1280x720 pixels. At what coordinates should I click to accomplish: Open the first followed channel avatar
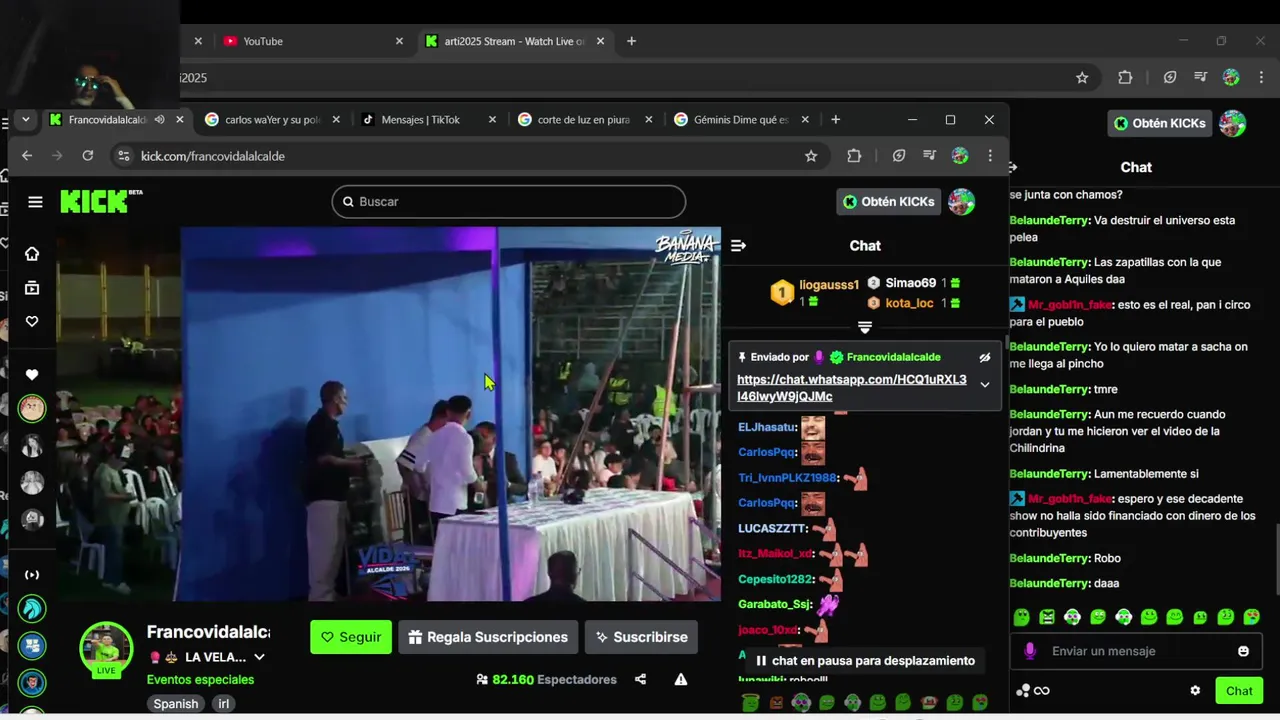[32, 407]
